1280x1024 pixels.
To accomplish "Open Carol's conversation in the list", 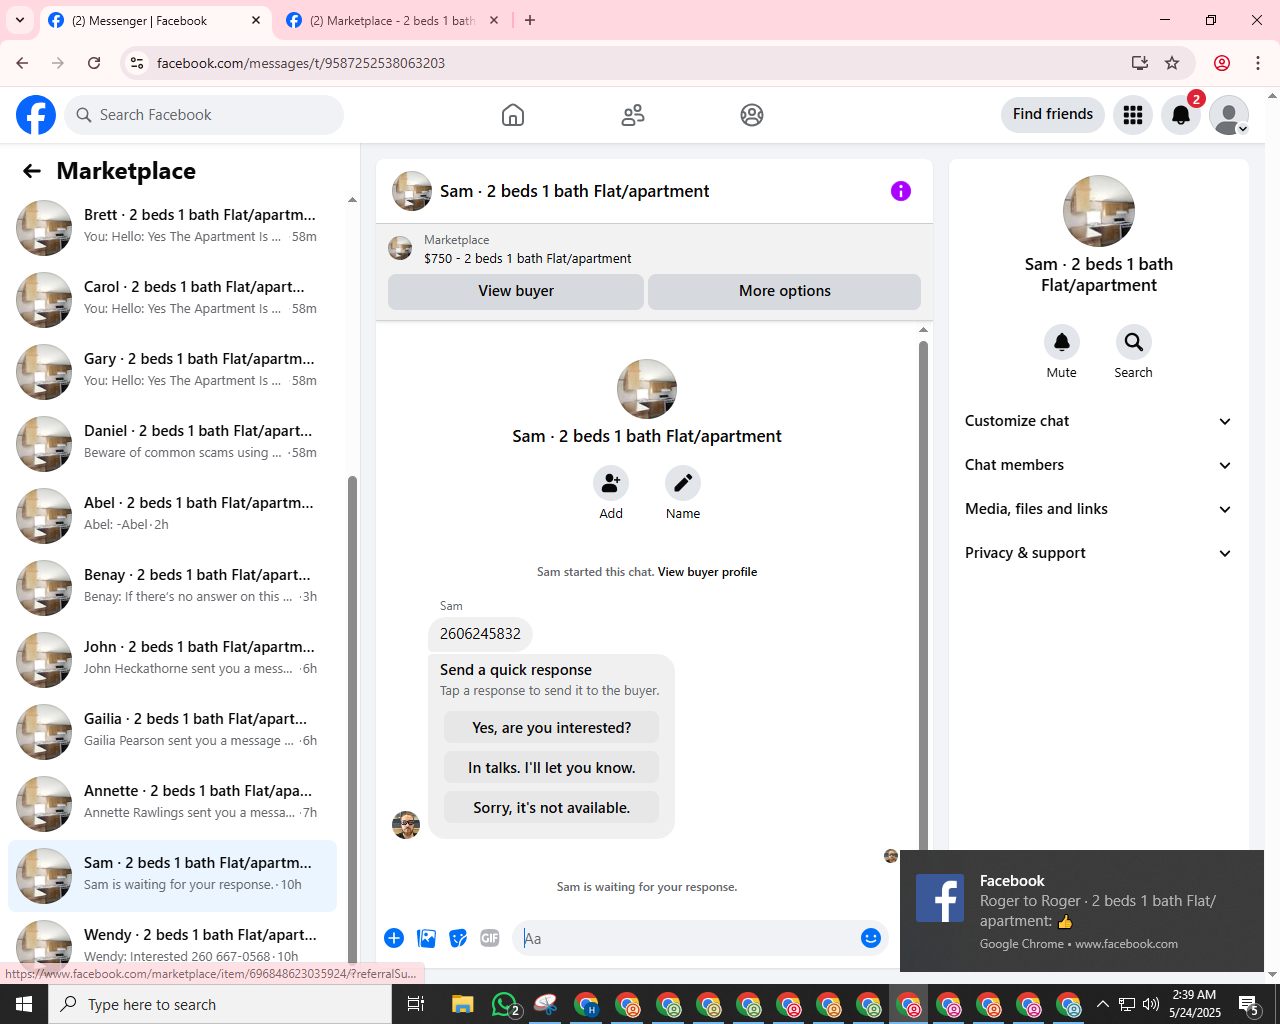I will [x=172, y=300].
